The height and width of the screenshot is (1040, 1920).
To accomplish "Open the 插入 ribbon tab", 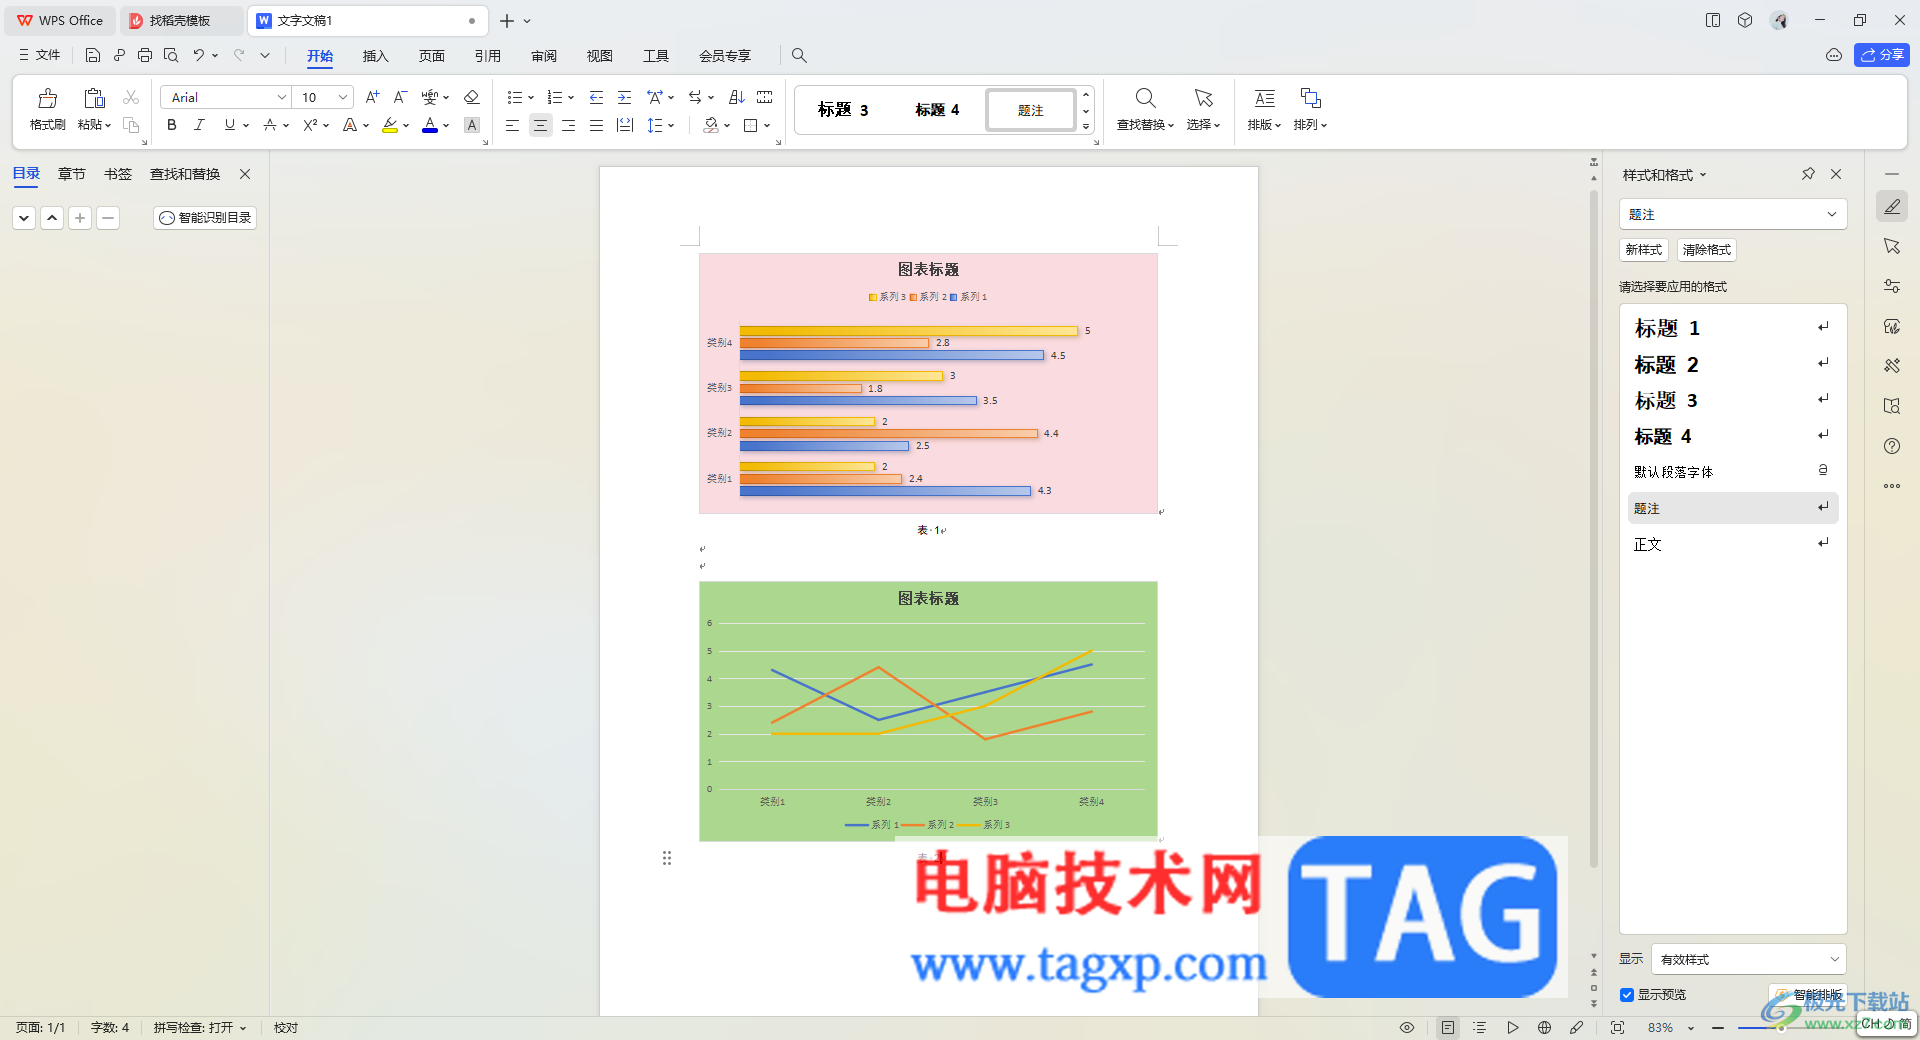I will point(375,56).
